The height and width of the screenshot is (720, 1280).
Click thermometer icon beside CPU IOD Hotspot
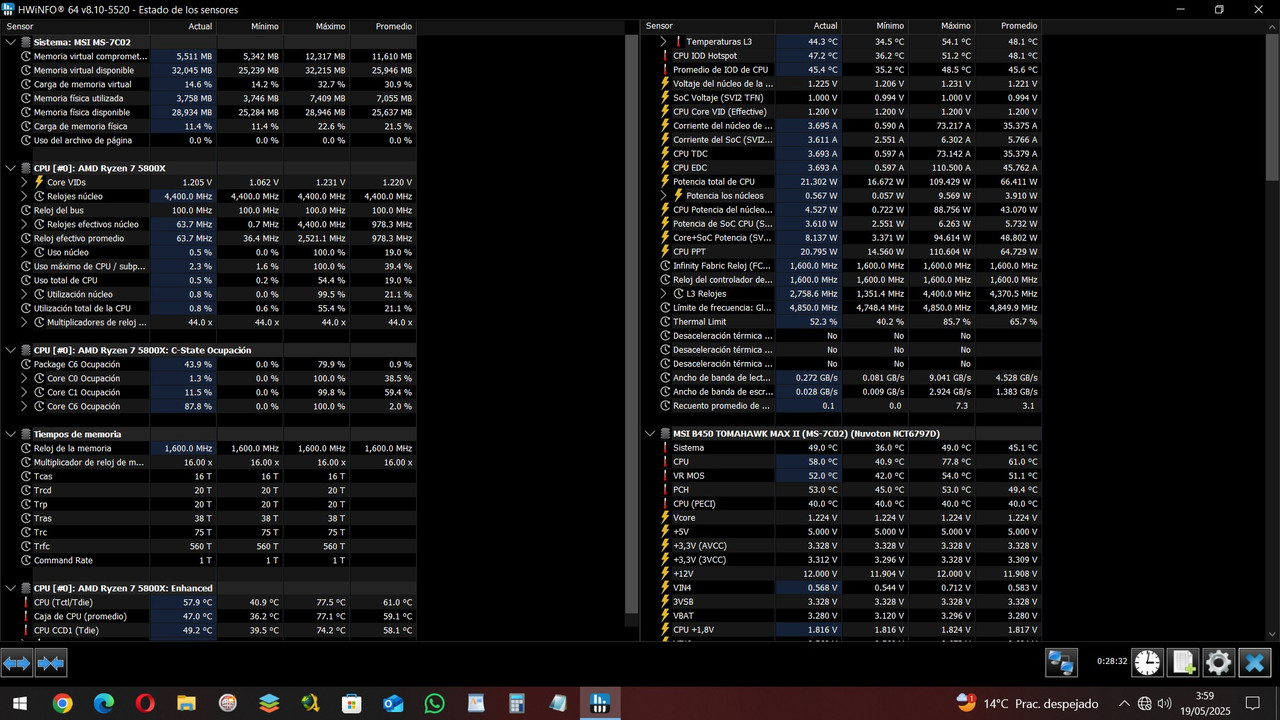pyautogui.click(x=665, y=56)
